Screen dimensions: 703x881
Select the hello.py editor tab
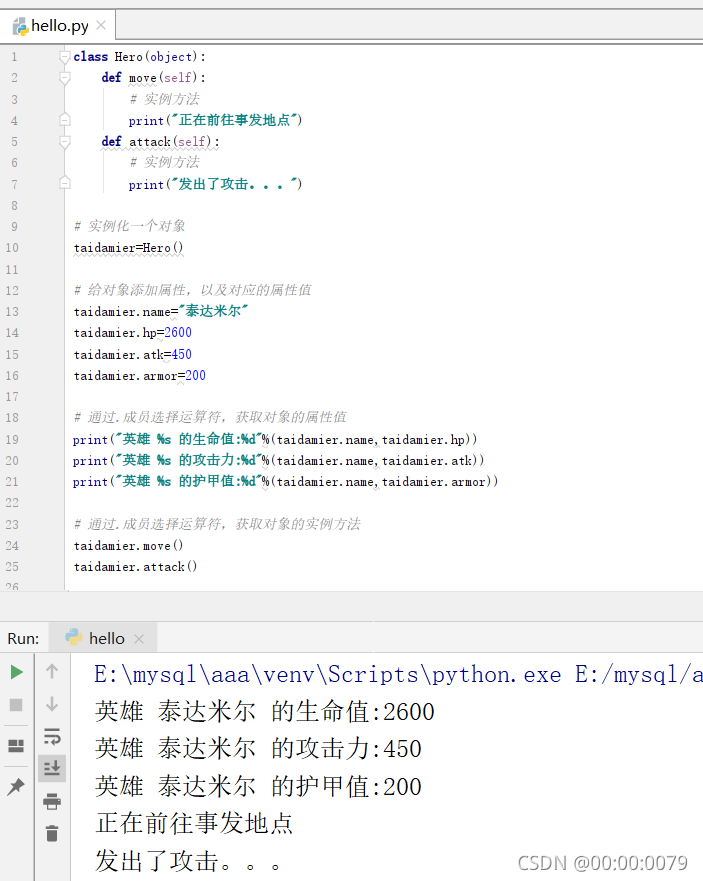coord(58,26)
